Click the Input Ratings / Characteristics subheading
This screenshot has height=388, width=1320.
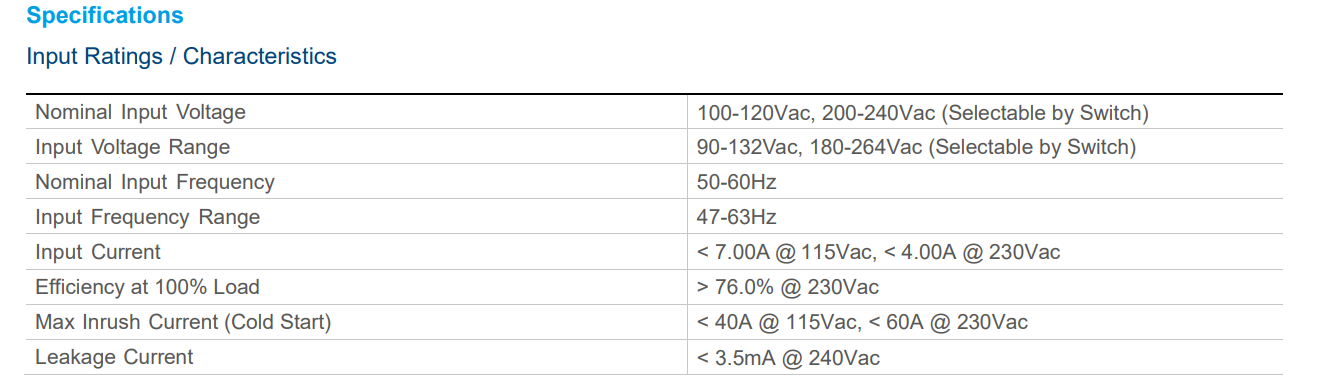pos(181,56)
